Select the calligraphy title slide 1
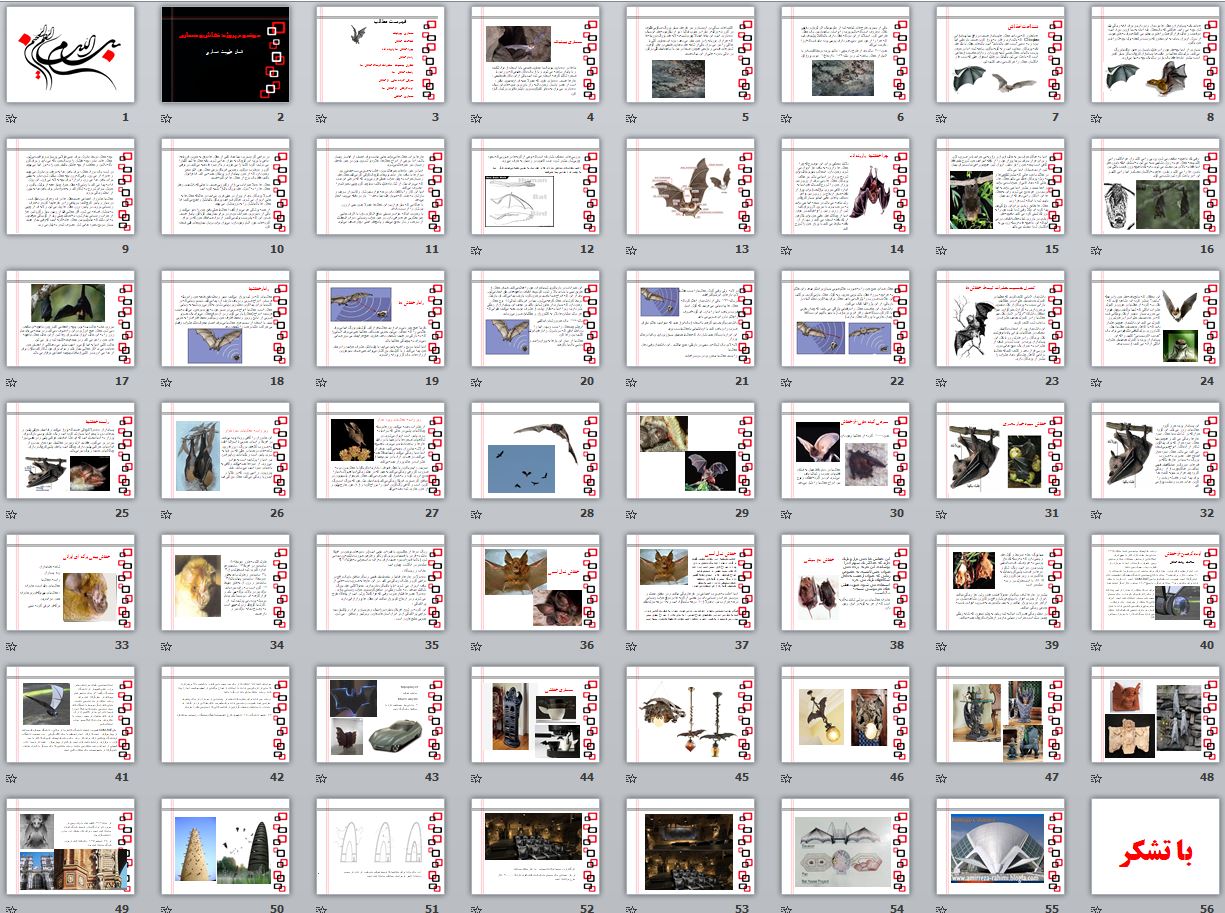 (x=70, y=54)
